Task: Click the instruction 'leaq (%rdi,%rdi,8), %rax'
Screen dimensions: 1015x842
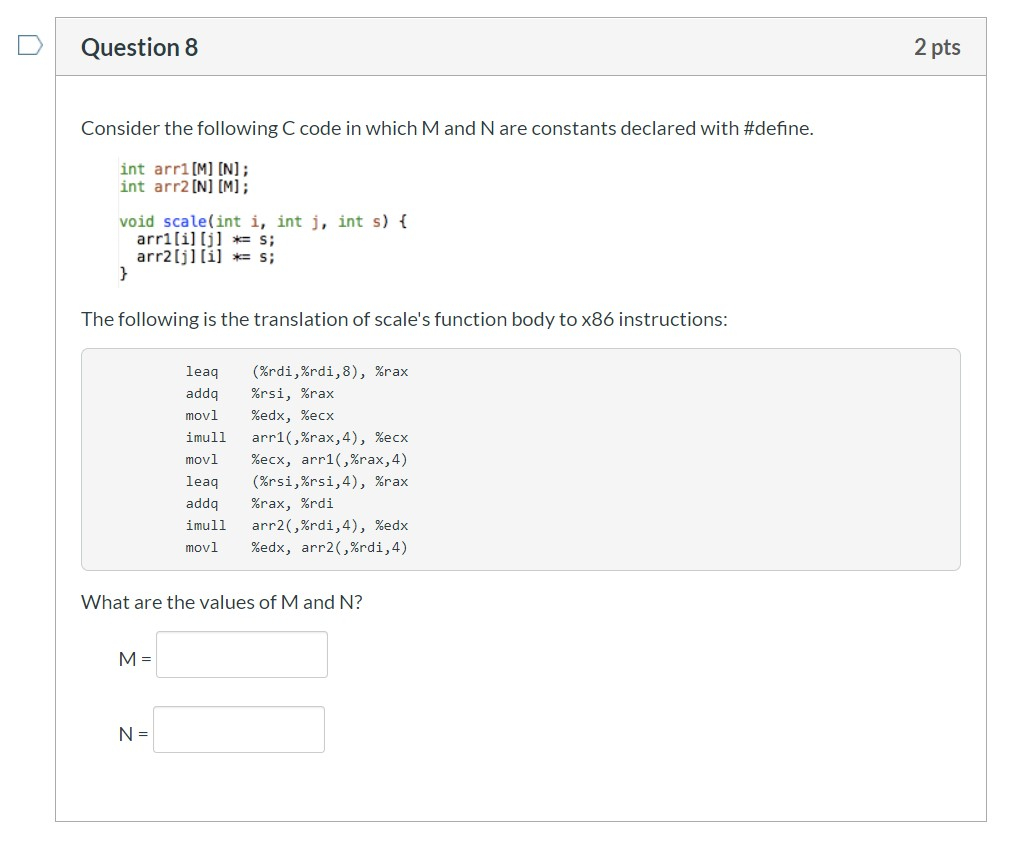Action: [x=296, y=371]
